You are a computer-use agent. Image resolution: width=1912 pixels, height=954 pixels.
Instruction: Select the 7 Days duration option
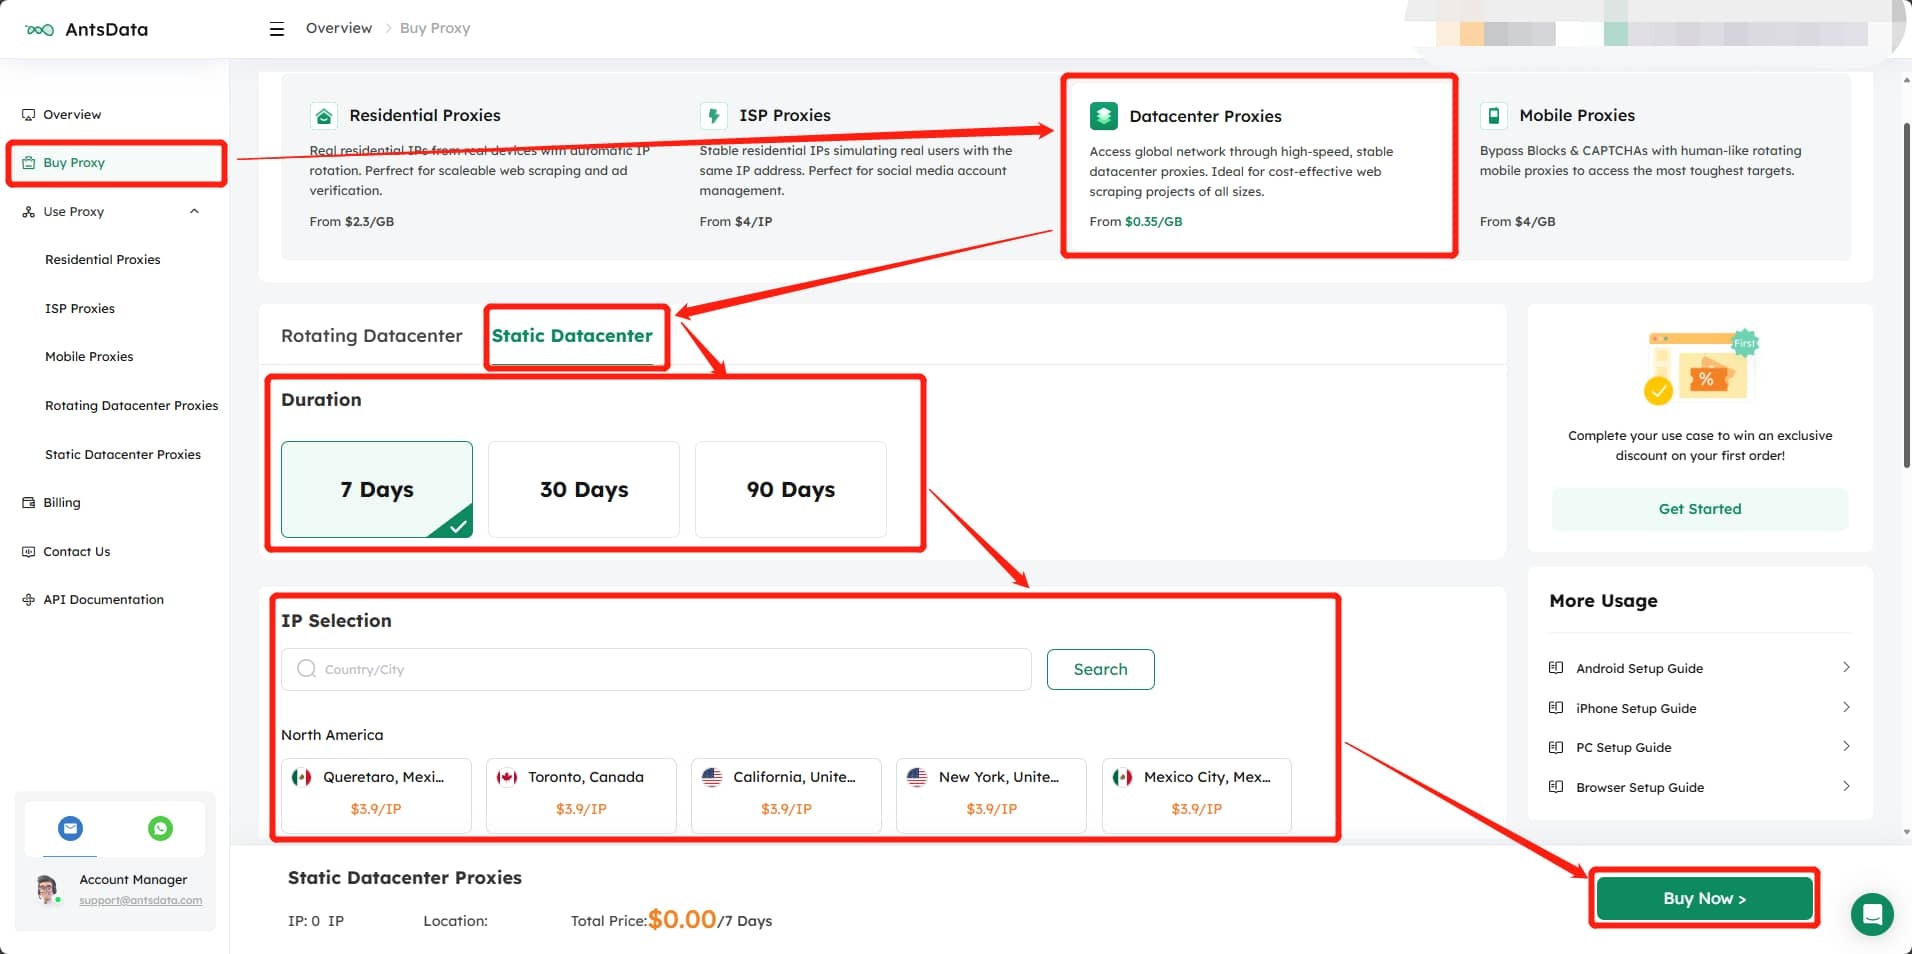tap(377, 490)
